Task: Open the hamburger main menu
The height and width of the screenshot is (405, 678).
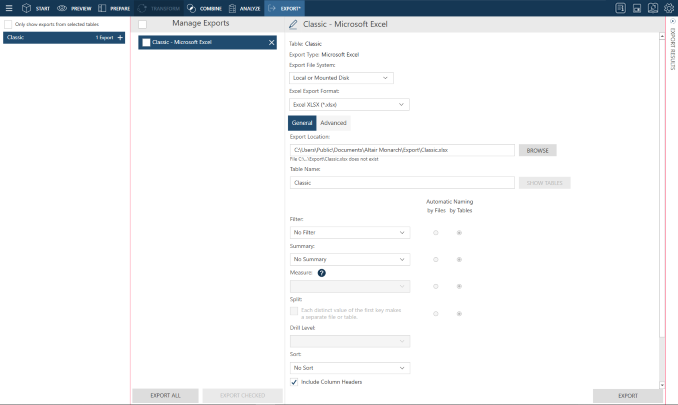Action: click(x=9, y=8)
